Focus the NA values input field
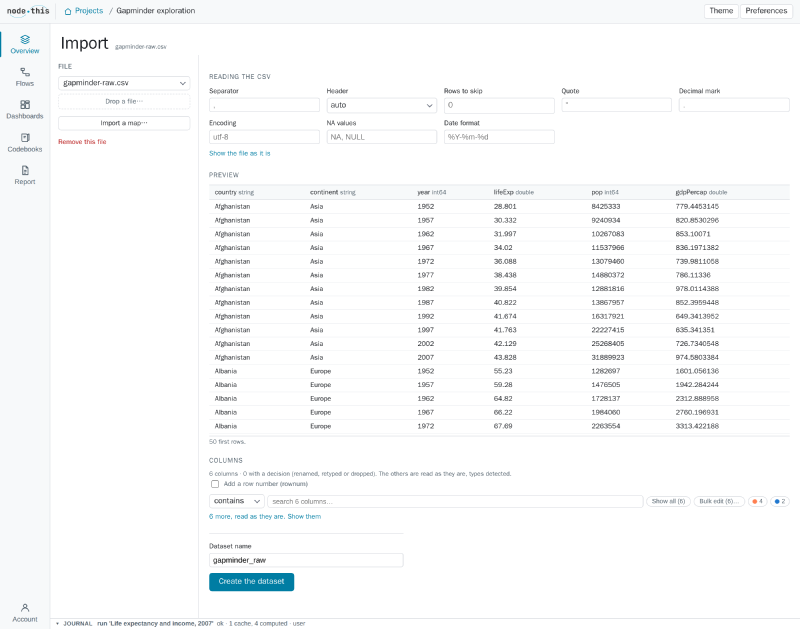 tap(382, 137)
